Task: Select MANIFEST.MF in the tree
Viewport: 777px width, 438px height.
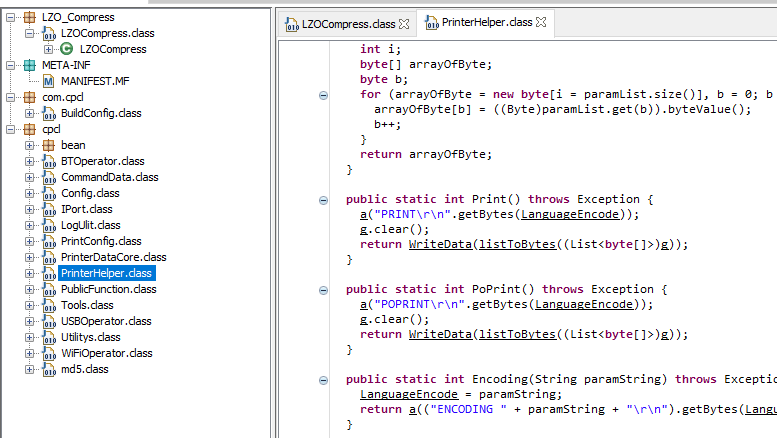Action: click(x=95, y=81)
